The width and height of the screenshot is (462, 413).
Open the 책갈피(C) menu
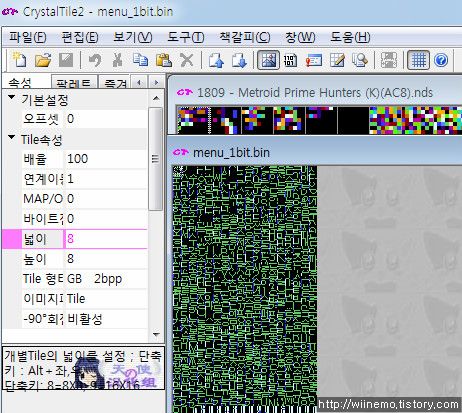click(245, 37)
